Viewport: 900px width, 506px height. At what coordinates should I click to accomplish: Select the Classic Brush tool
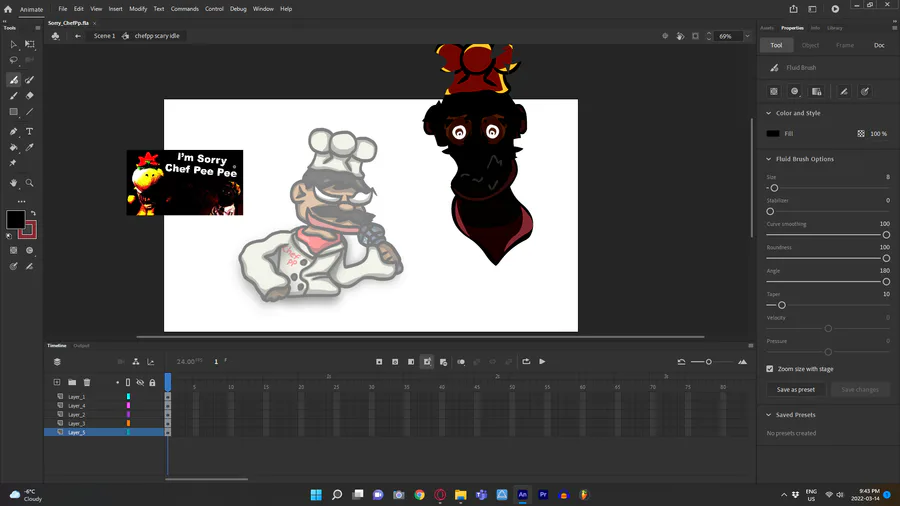pyautogui.click(x=13, y=96)
